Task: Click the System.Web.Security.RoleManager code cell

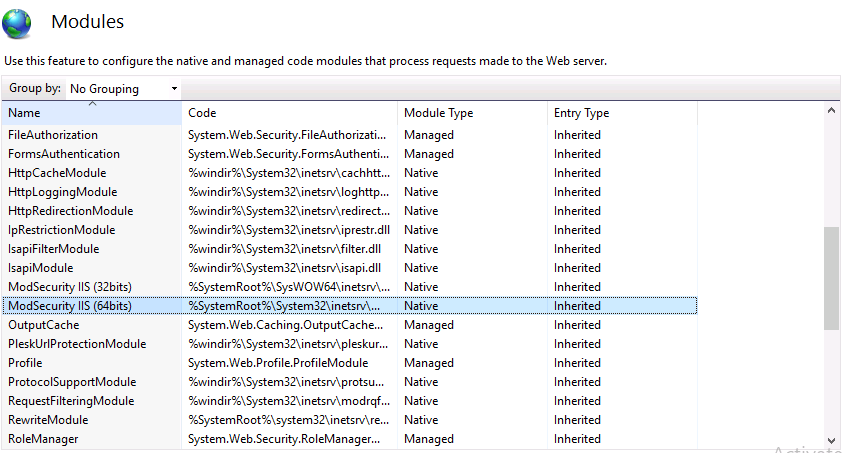Action: click(284, 439)
